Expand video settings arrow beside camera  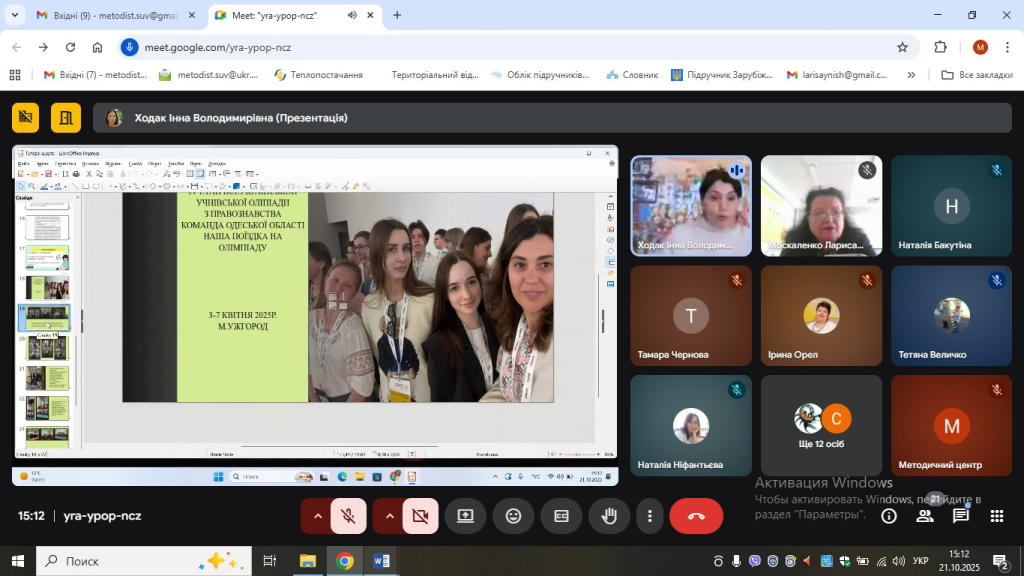(x=389, y=516)
